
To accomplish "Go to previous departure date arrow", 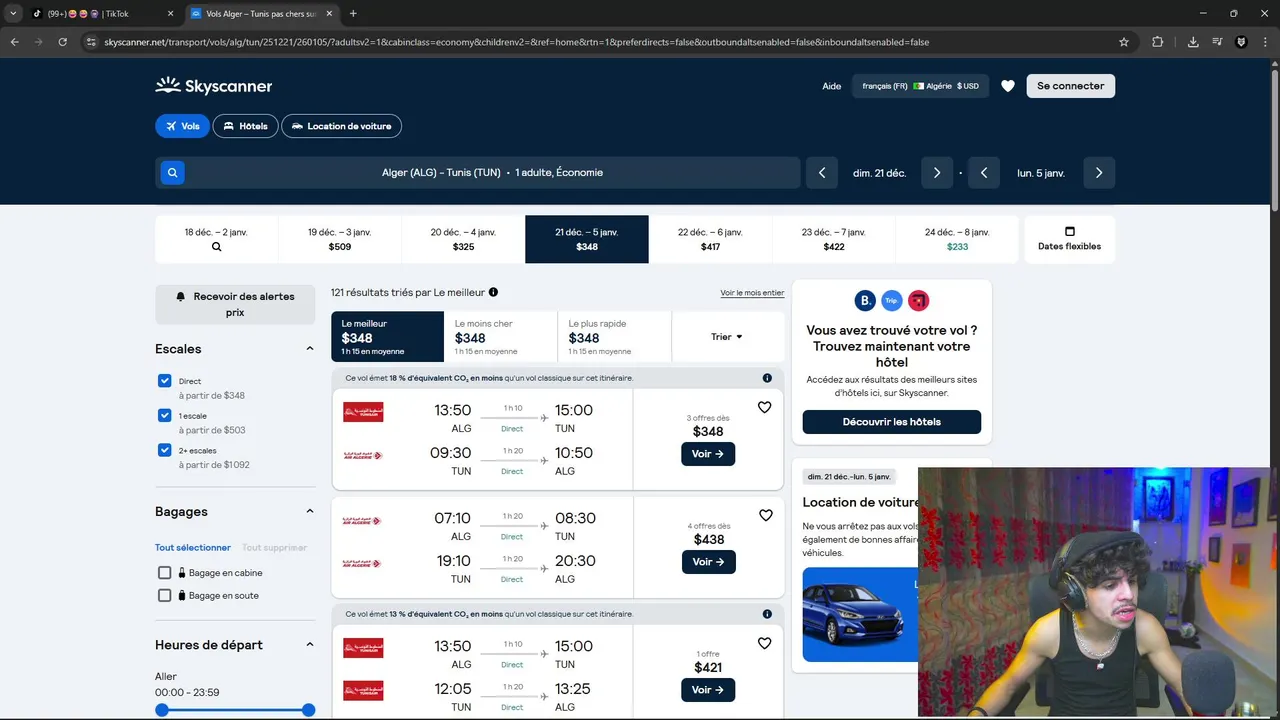I will tap(822, 173).
